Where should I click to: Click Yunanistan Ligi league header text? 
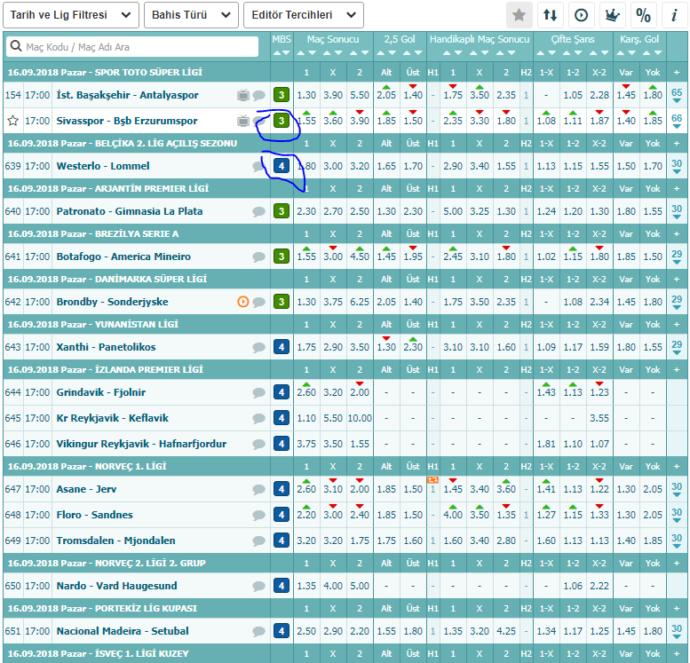[x=136, y=325]
